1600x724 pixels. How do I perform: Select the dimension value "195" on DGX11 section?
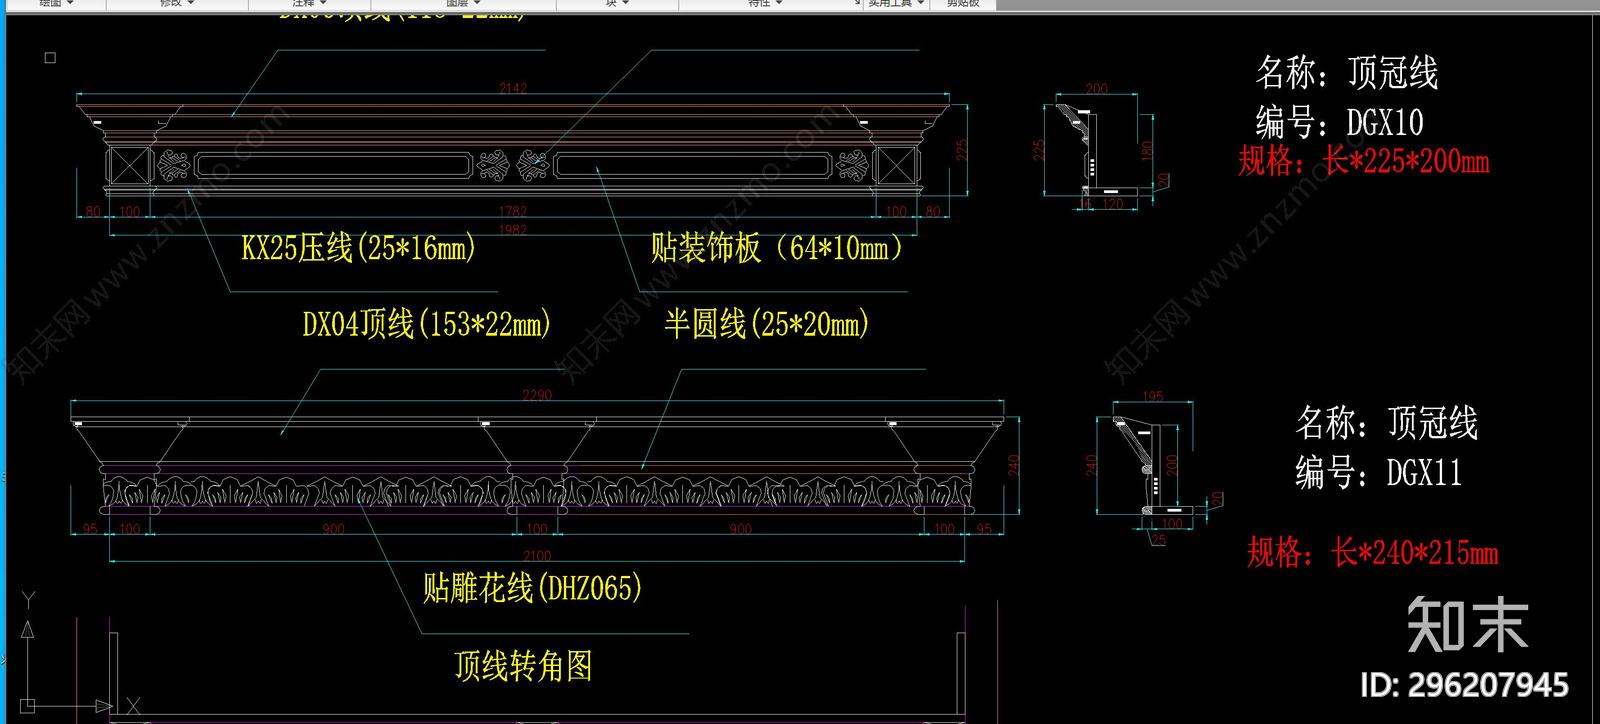click(x=1153, y=396)
